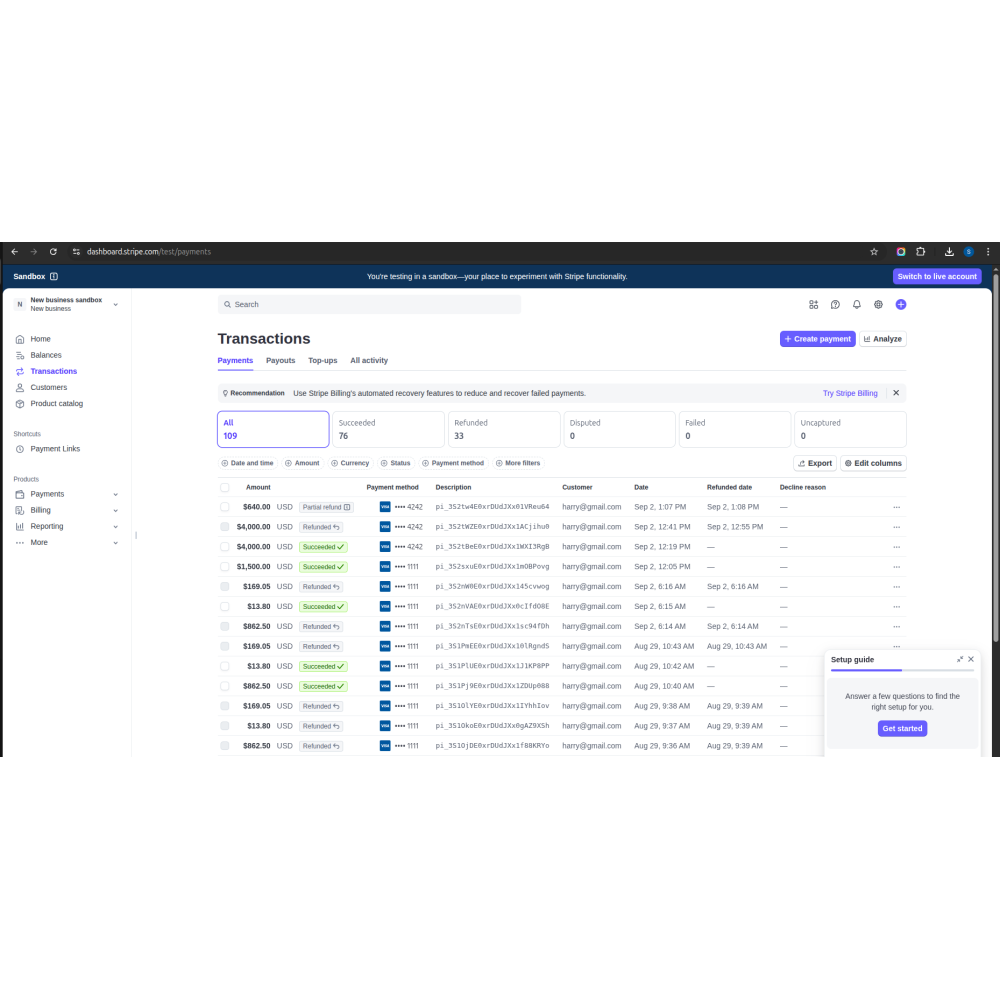The image size is (1000, 1000).
Task: Reload the page in the browser
Action: pos(53,252)
